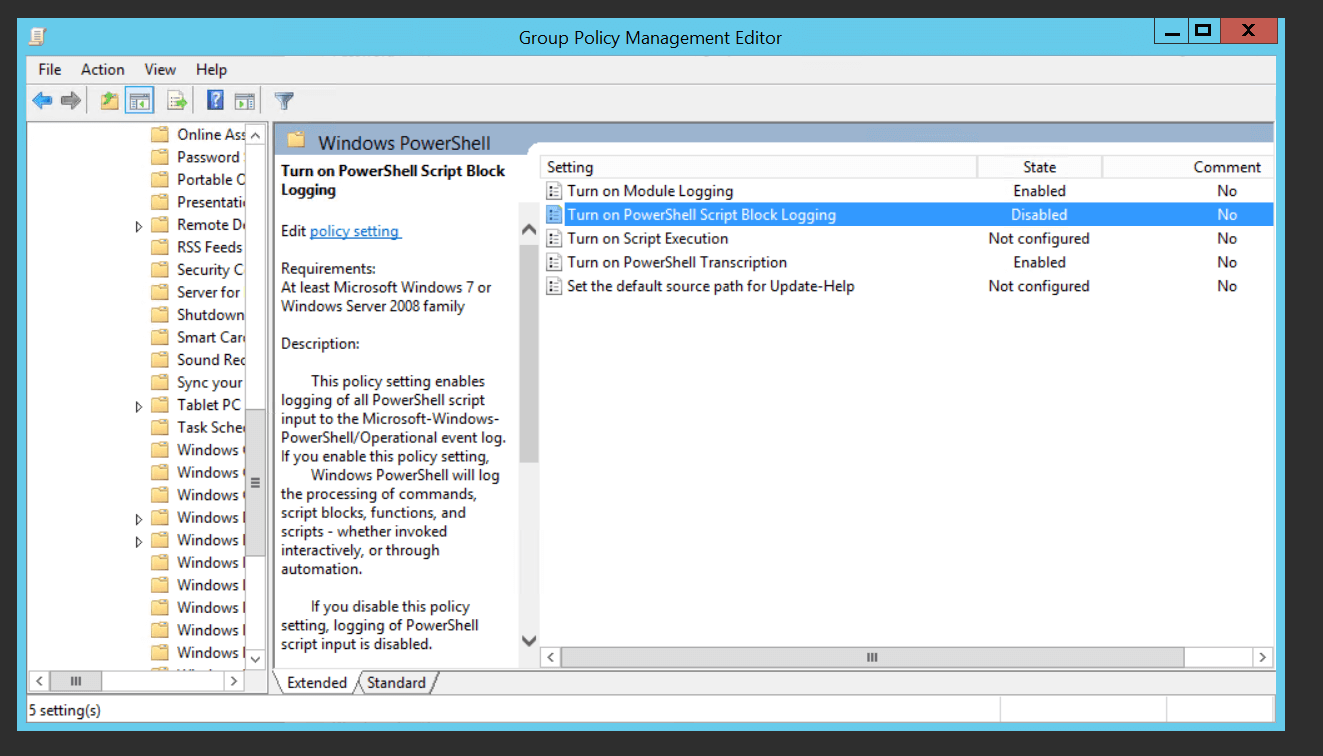The width and height of the screenshot is (1323, 756).
Task: Click the folder icon next to "Server for"
Action: [x=159, y=292]
